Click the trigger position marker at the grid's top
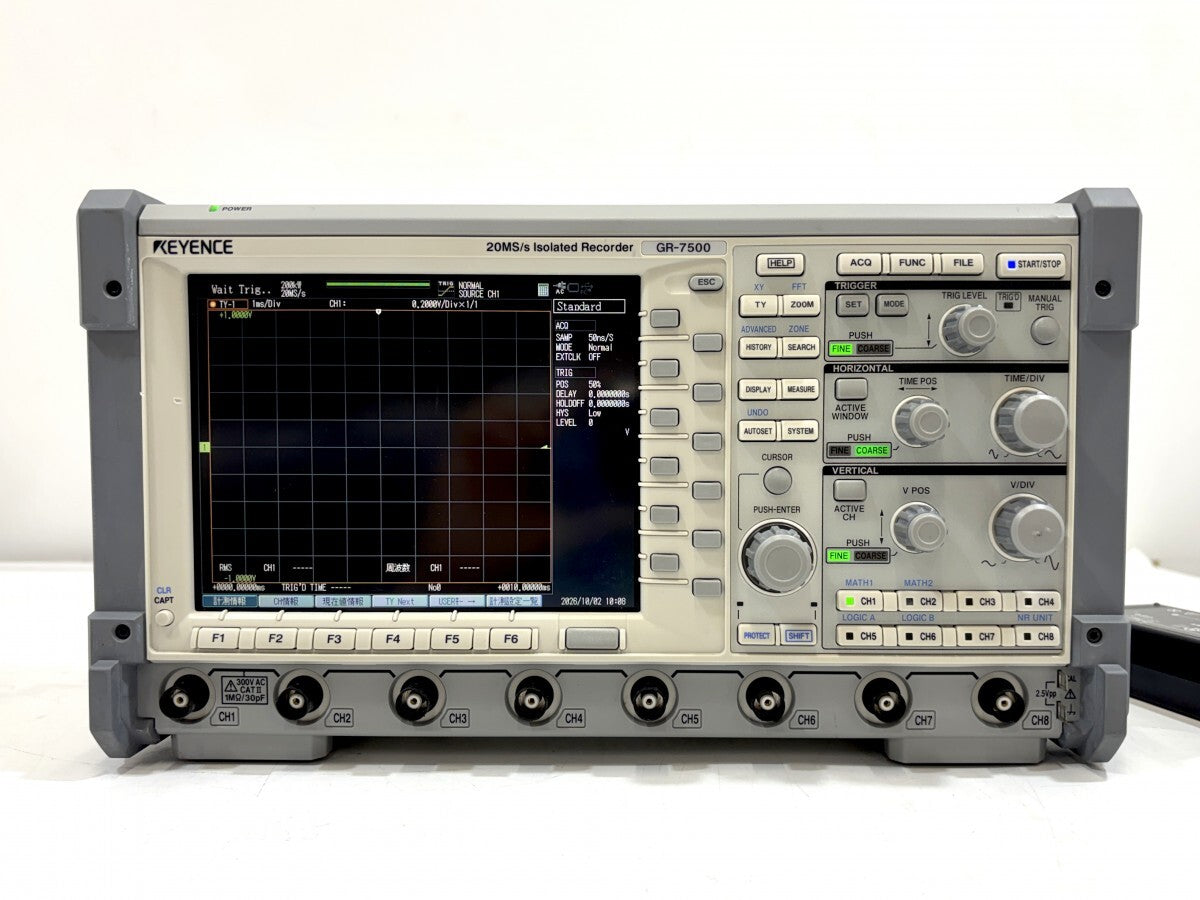 [379, 313]
